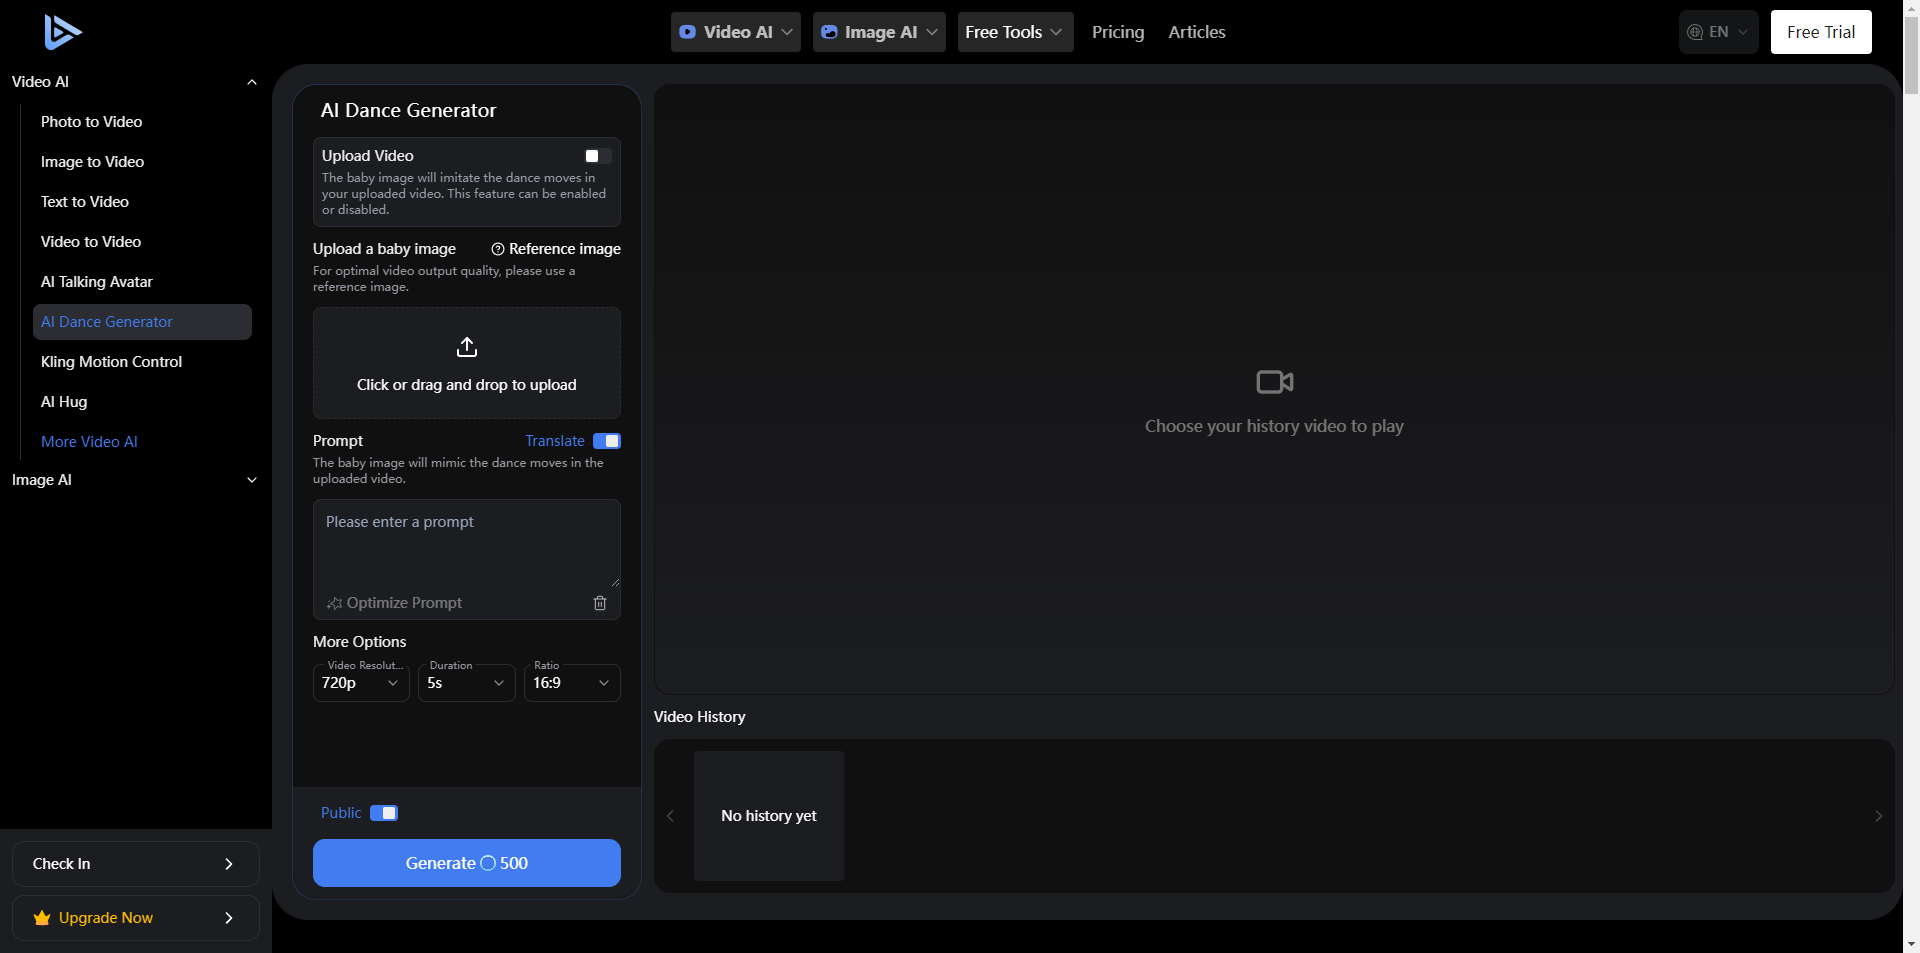The width and height of the screenshot is (1920, 953).
Task: Click the camera icon inside the Video AI nav button
Action: 687,31
